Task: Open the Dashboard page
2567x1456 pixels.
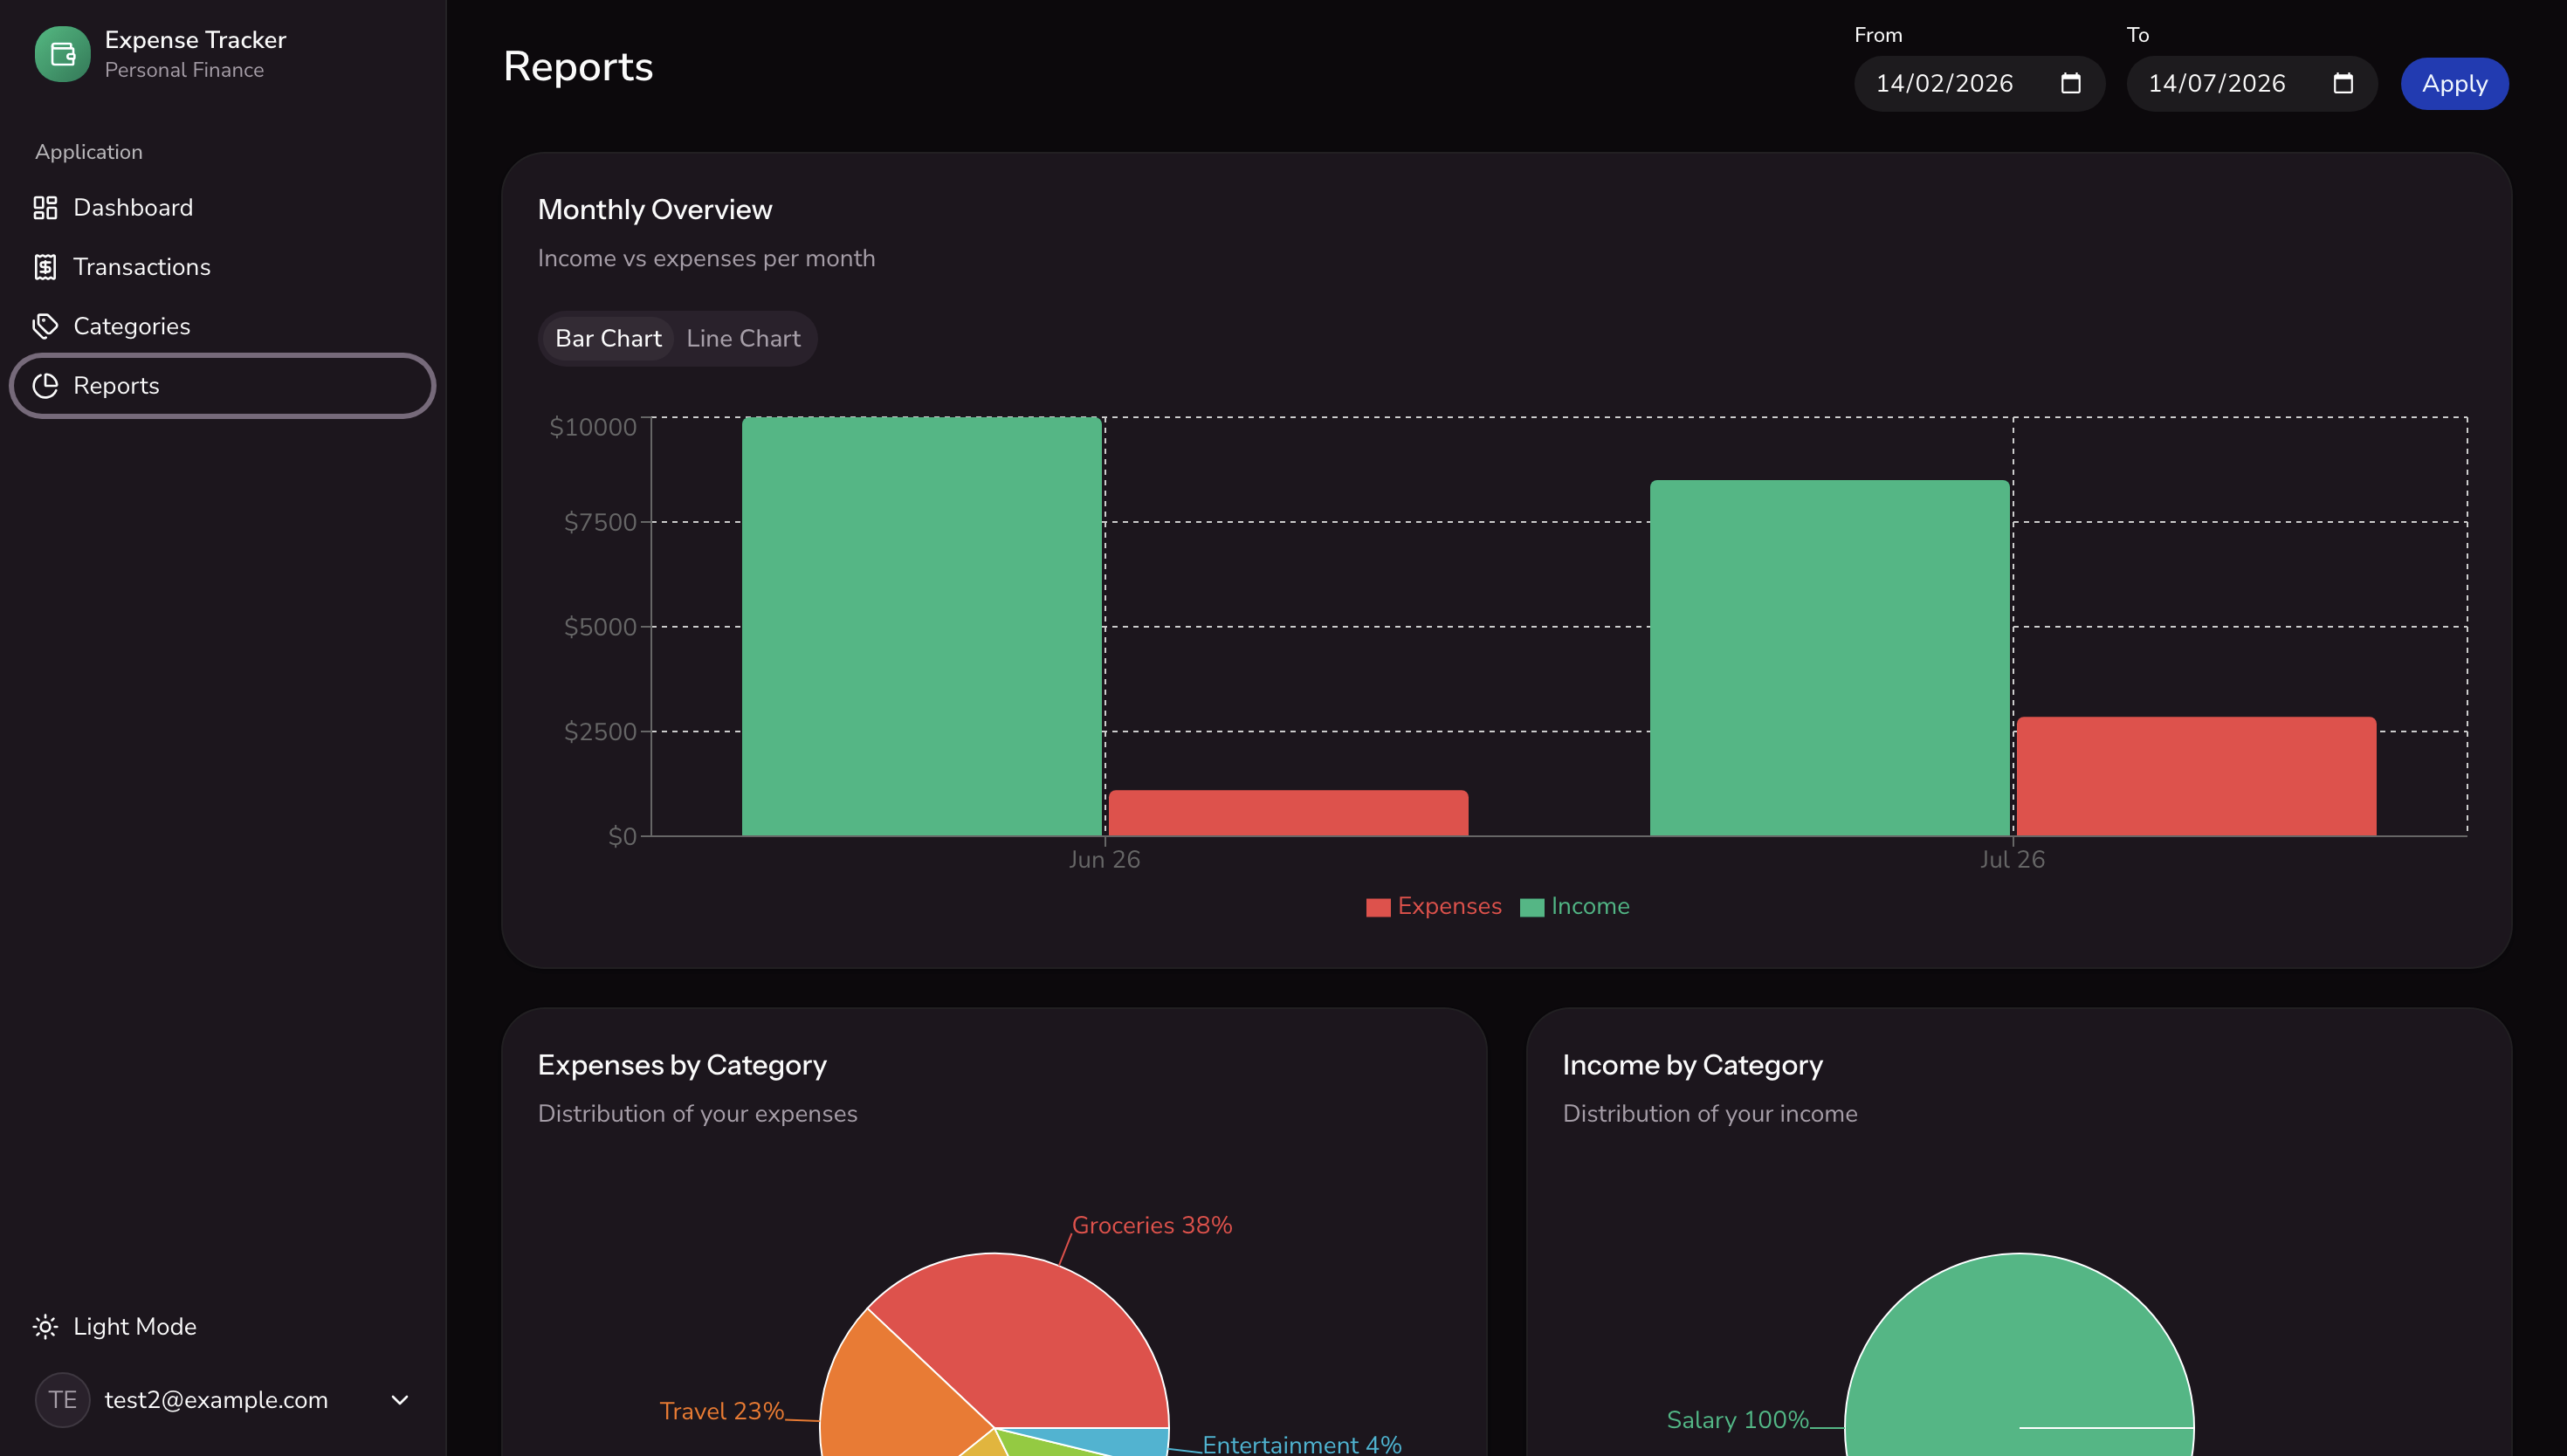Action: click(222, 208)
